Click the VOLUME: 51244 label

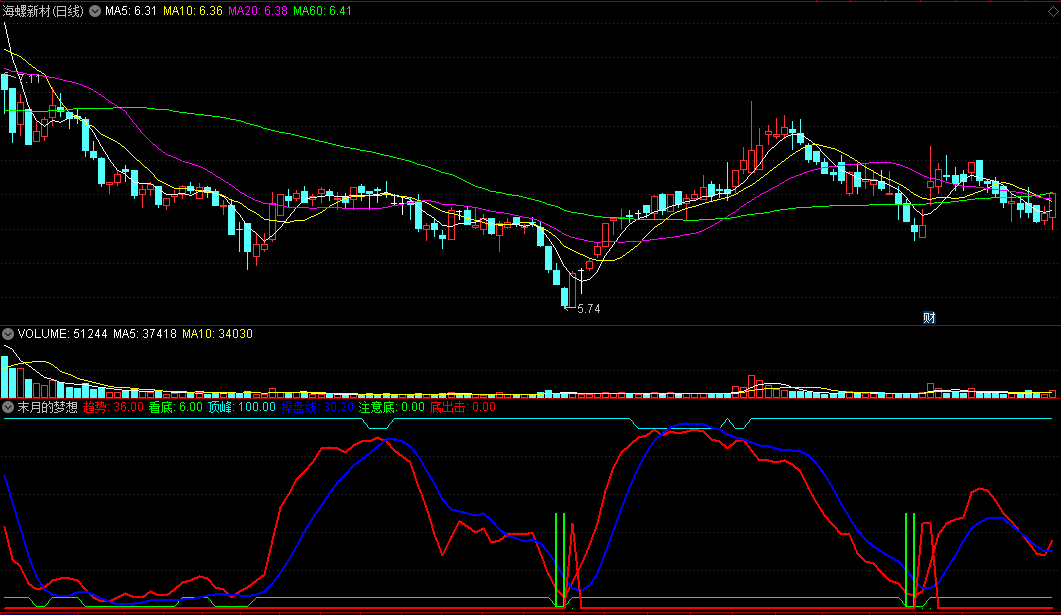pos(62,334)
